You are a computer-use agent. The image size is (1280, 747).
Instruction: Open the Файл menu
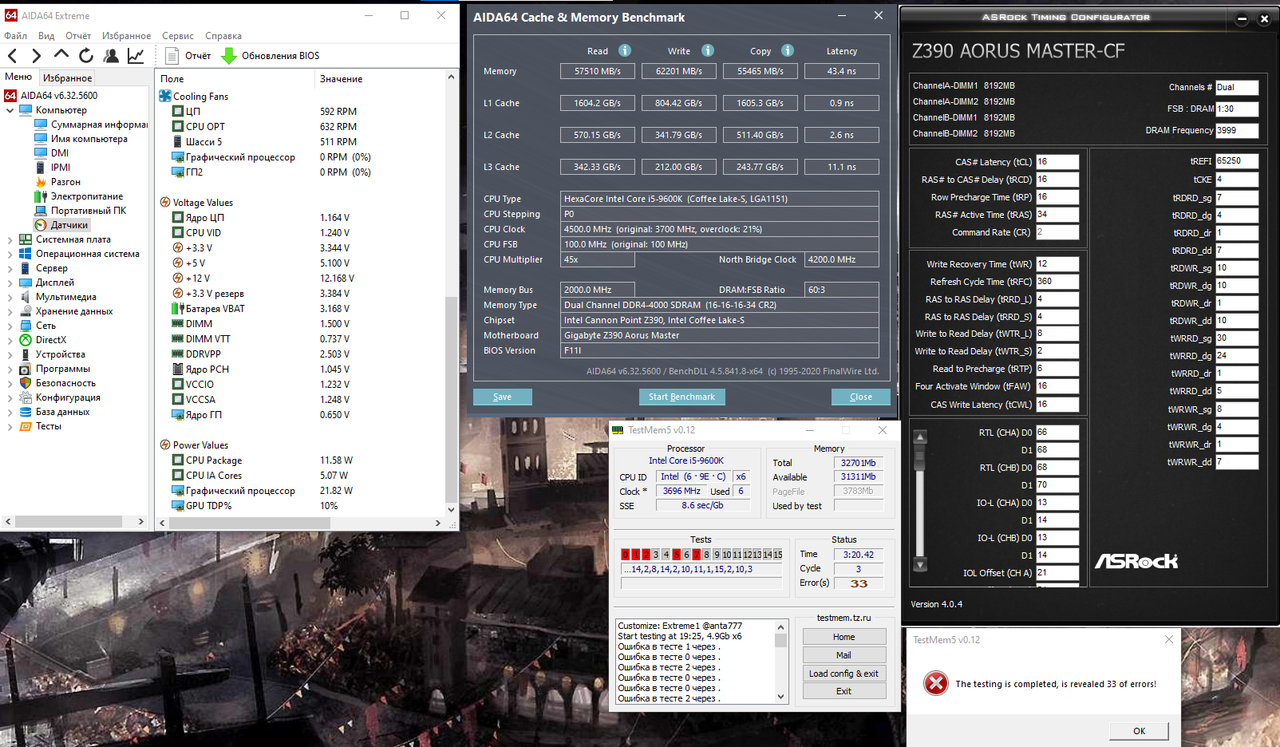15,35
